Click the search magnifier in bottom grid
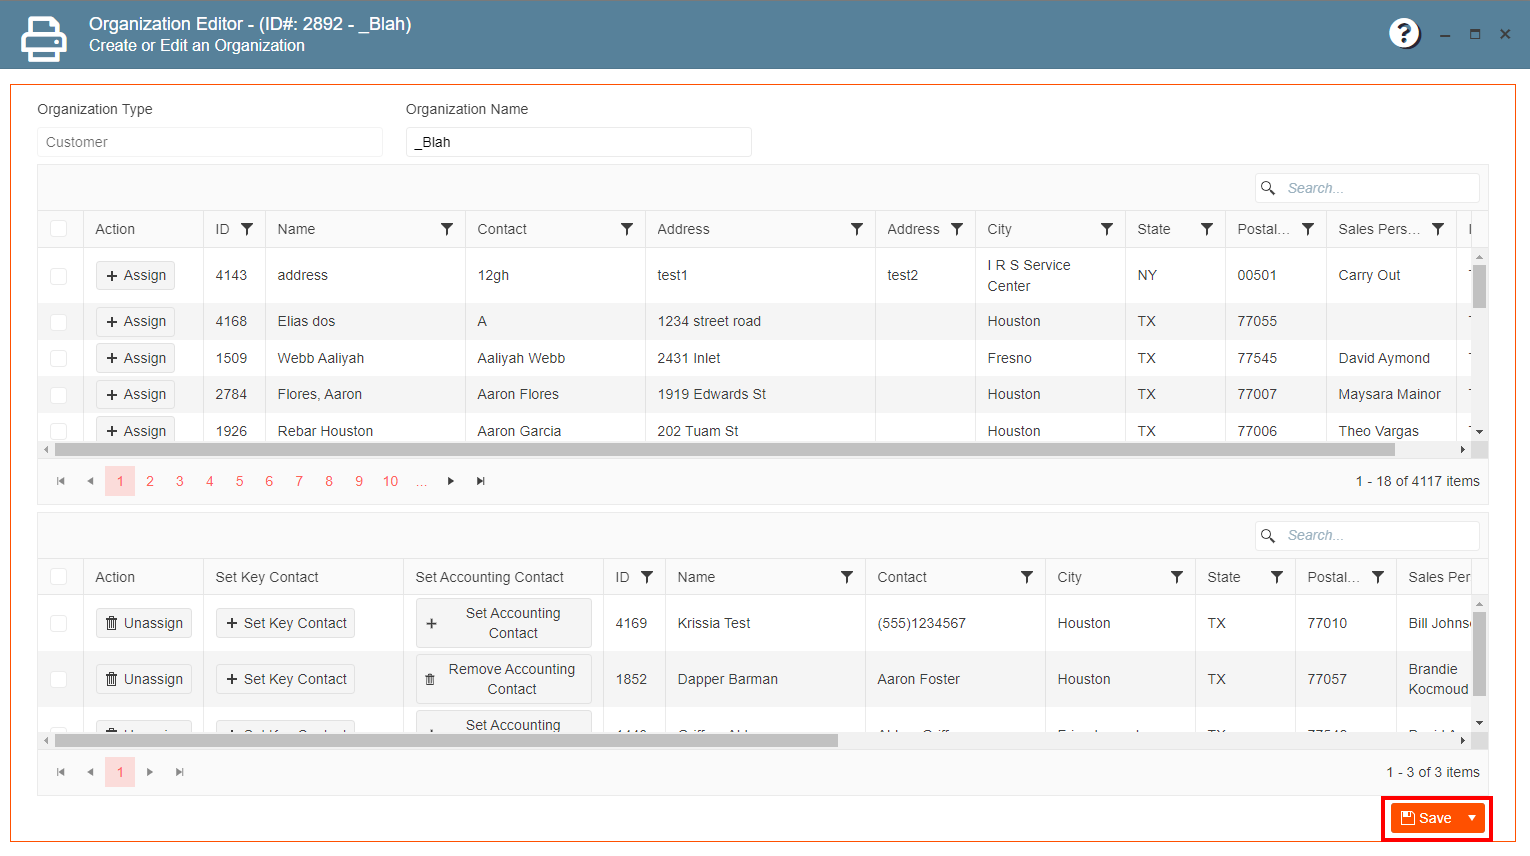The image size is (1530, 856). (1268, 536)
